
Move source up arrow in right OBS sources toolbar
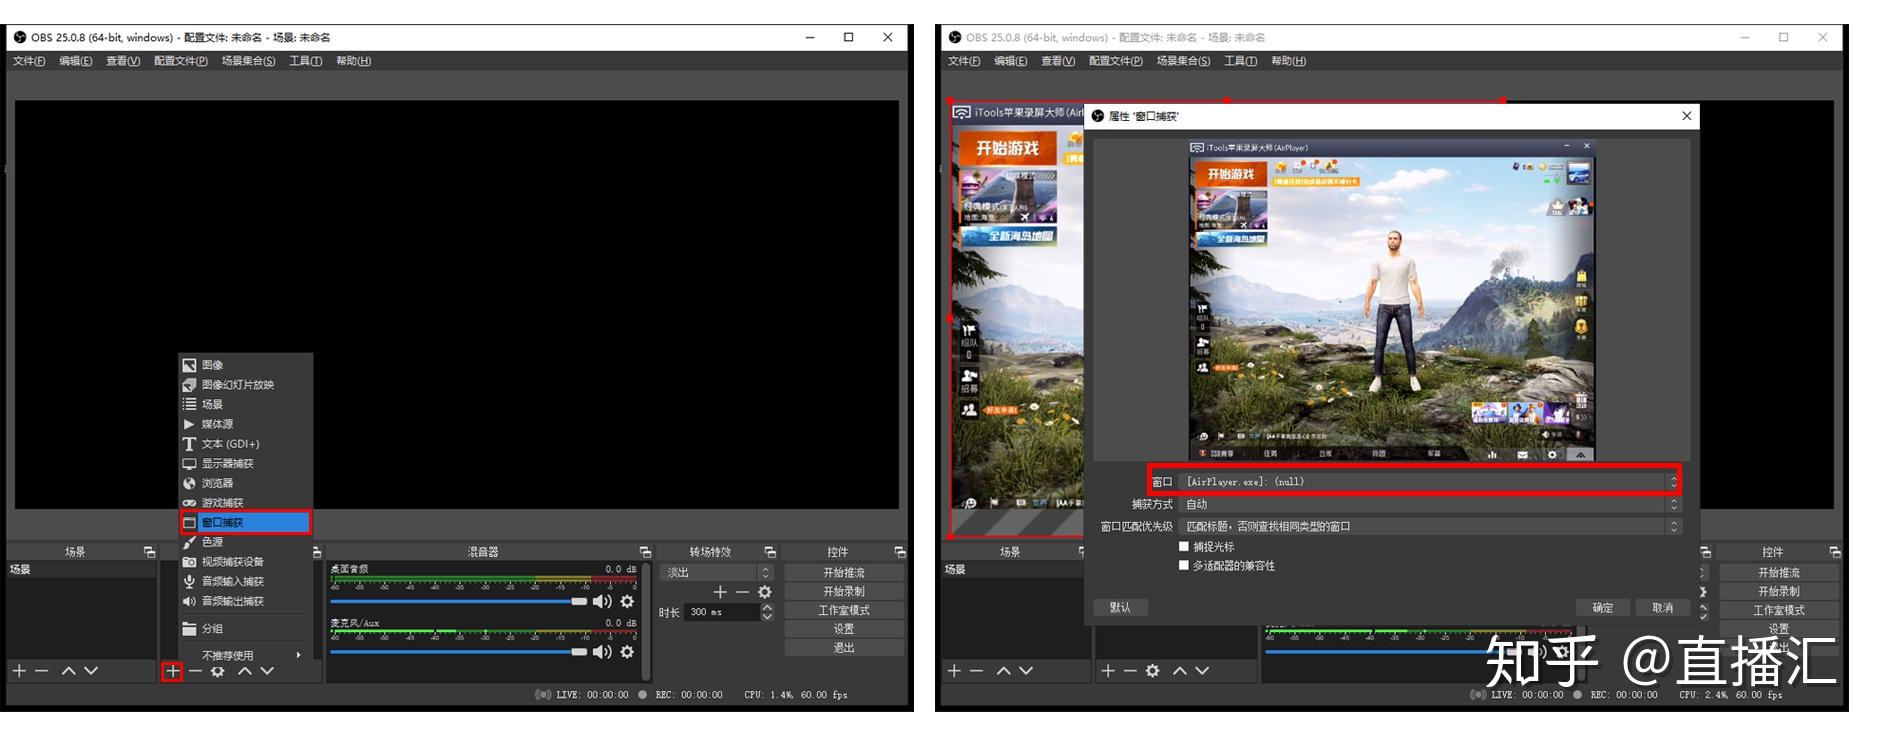point(1179,671)
